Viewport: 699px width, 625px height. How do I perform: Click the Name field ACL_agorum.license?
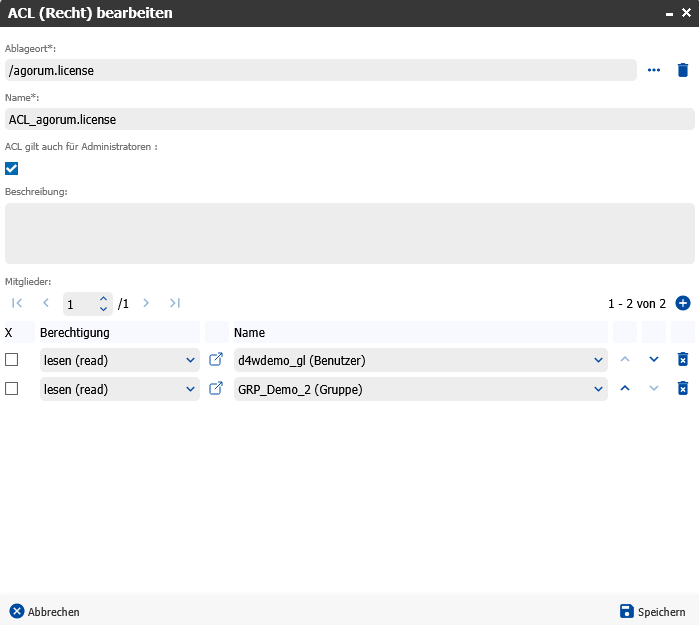click(x=349, y=119)
